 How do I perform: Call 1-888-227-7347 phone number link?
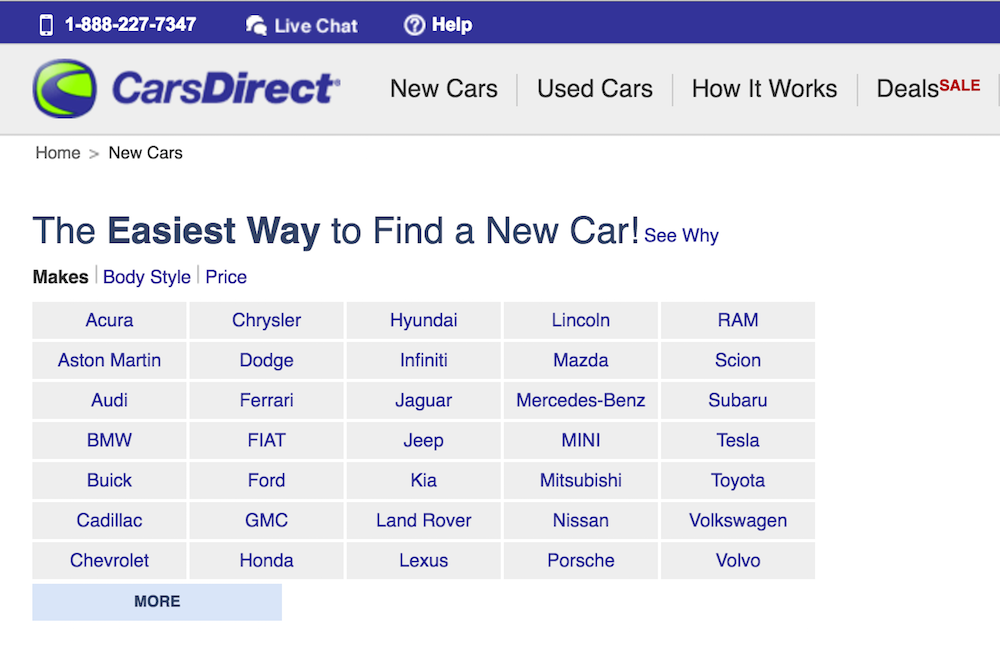[x=130, y=24]
